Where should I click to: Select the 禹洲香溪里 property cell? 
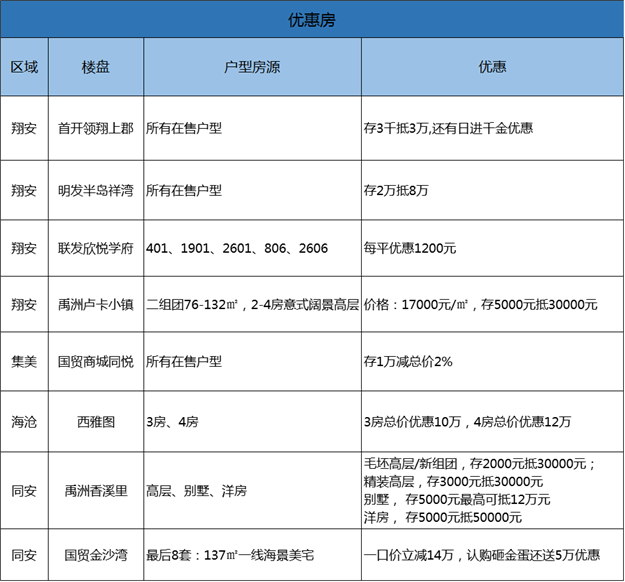(x=96, y=490)
